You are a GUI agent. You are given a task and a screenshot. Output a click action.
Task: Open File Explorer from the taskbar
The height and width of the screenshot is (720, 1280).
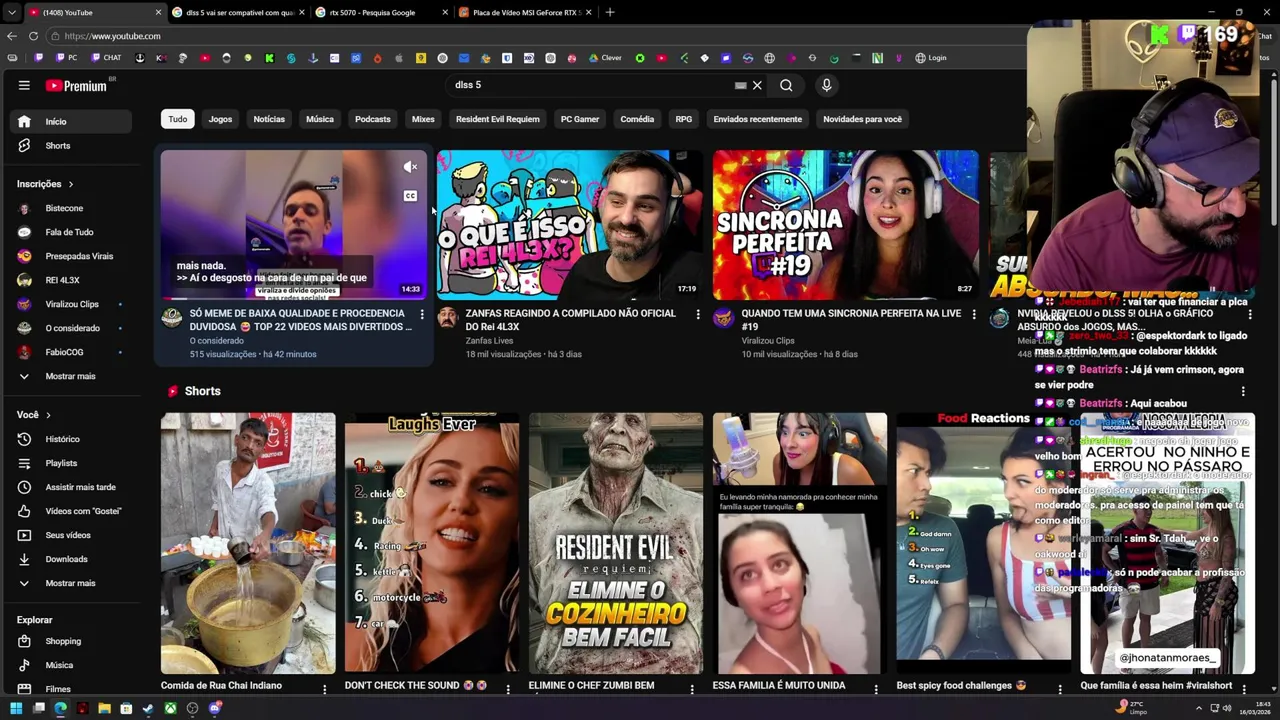pyautogui.click(x=104, y=709)
